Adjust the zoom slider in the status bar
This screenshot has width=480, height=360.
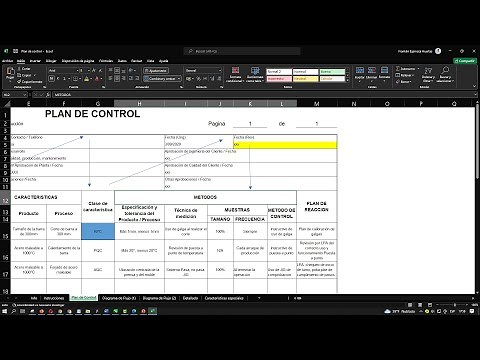click(x=455, y=305)
